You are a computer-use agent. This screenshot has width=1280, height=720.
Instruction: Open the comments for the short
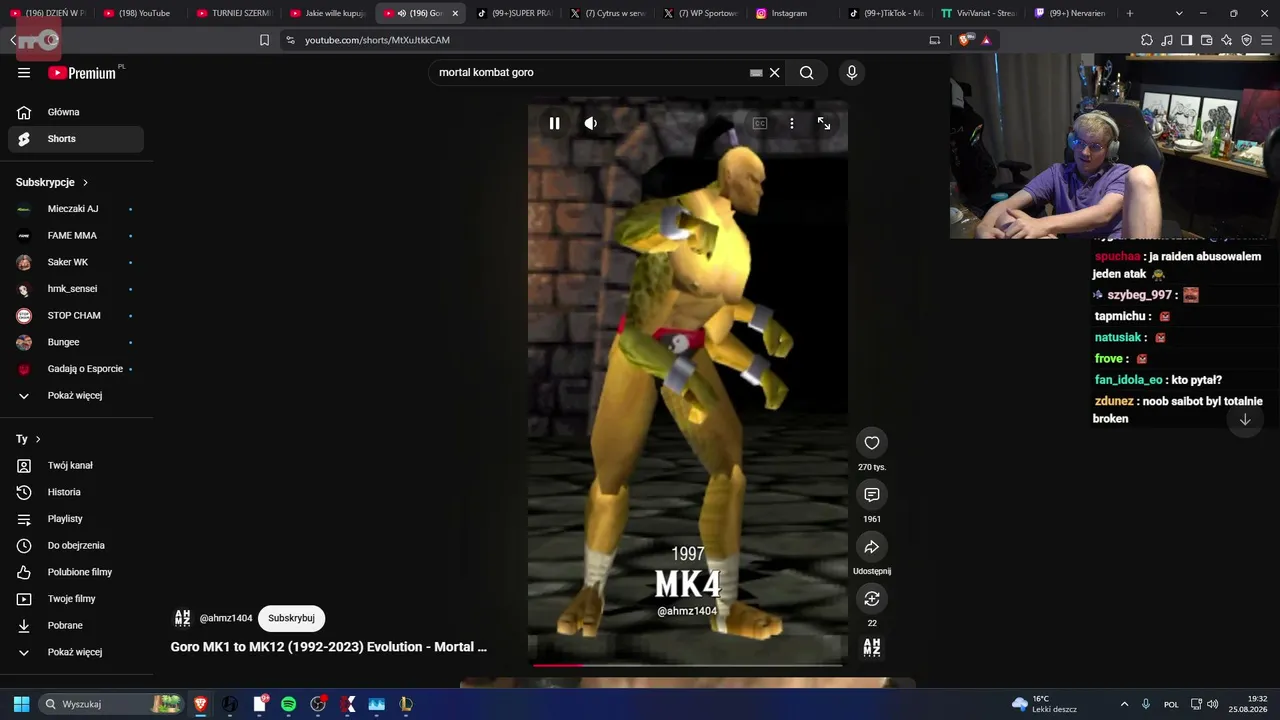coord(872,495)
